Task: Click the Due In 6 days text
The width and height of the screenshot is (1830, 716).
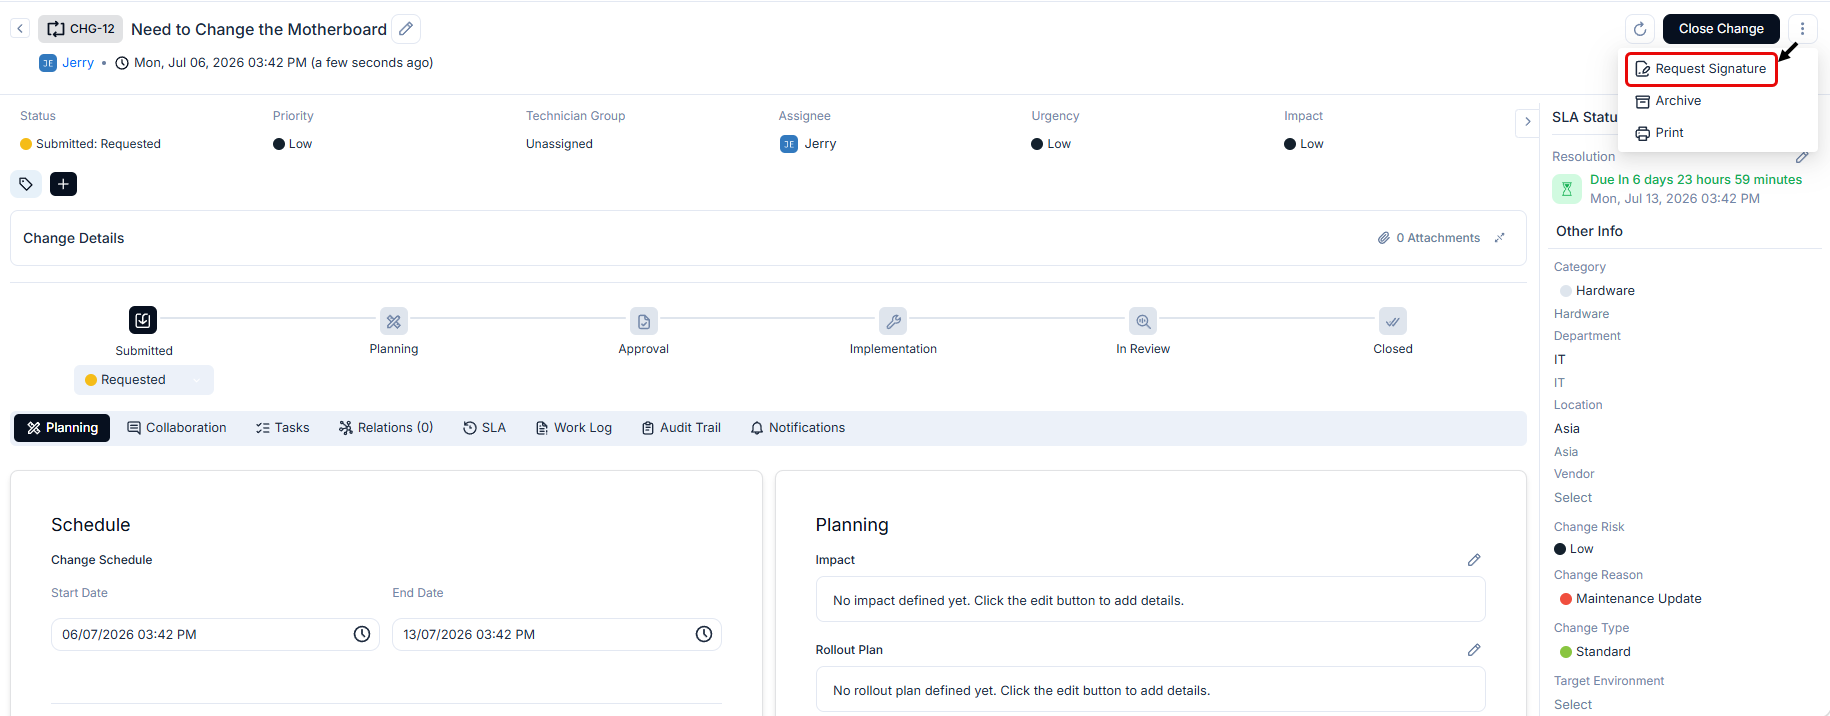Action: (x=1696, y=180)
